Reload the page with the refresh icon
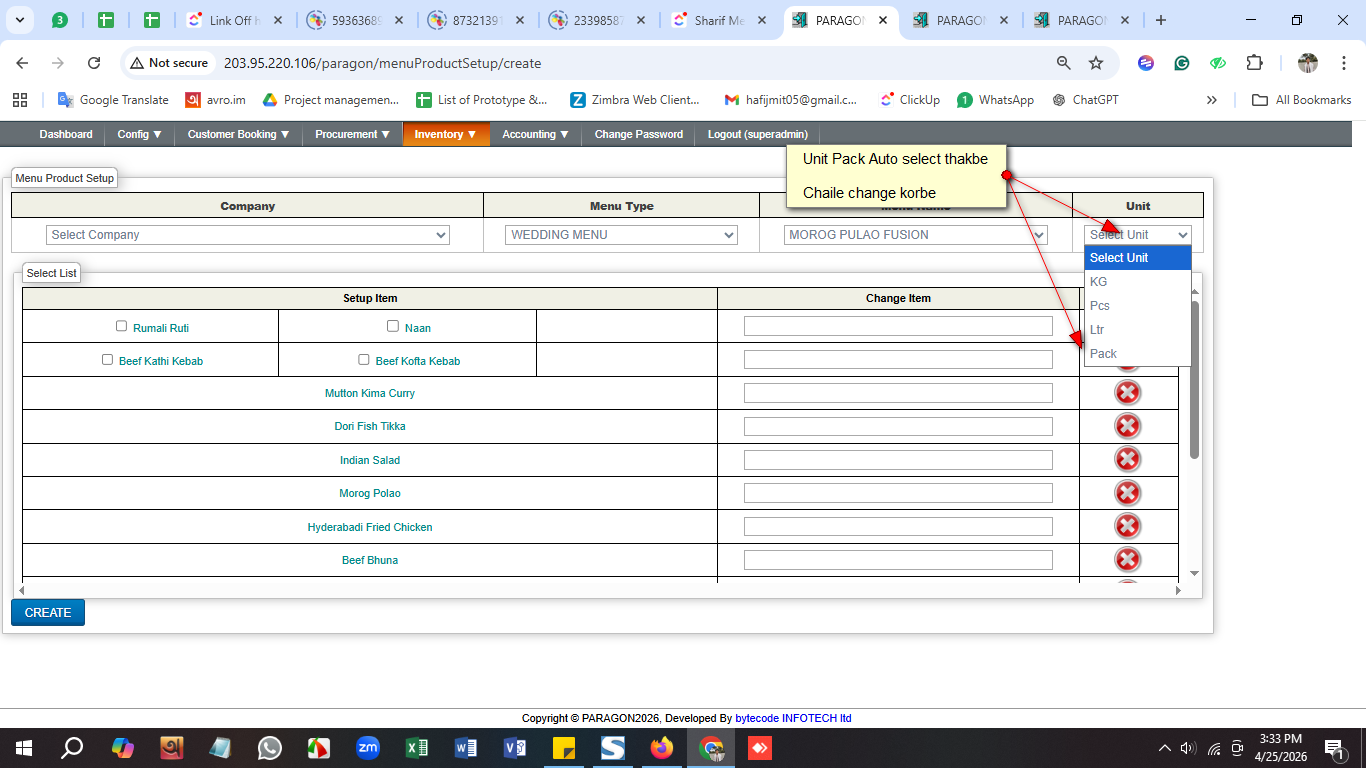 pos(94,63)
